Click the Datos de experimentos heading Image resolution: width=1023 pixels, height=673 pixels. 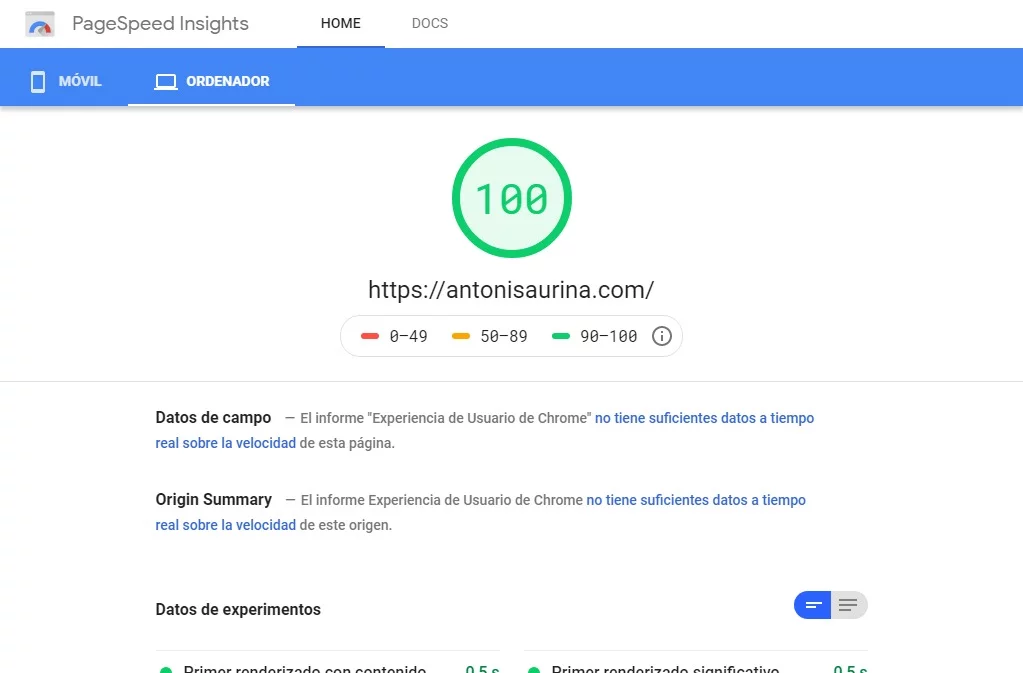(238, 609)
